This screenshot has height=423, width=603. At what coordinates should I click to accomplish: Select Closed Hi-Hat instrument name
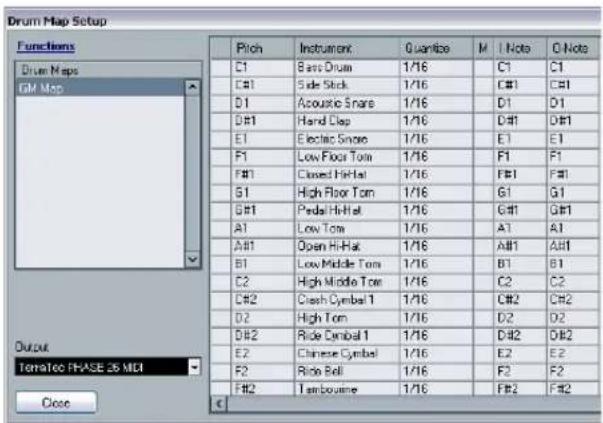tap(331, 175)
